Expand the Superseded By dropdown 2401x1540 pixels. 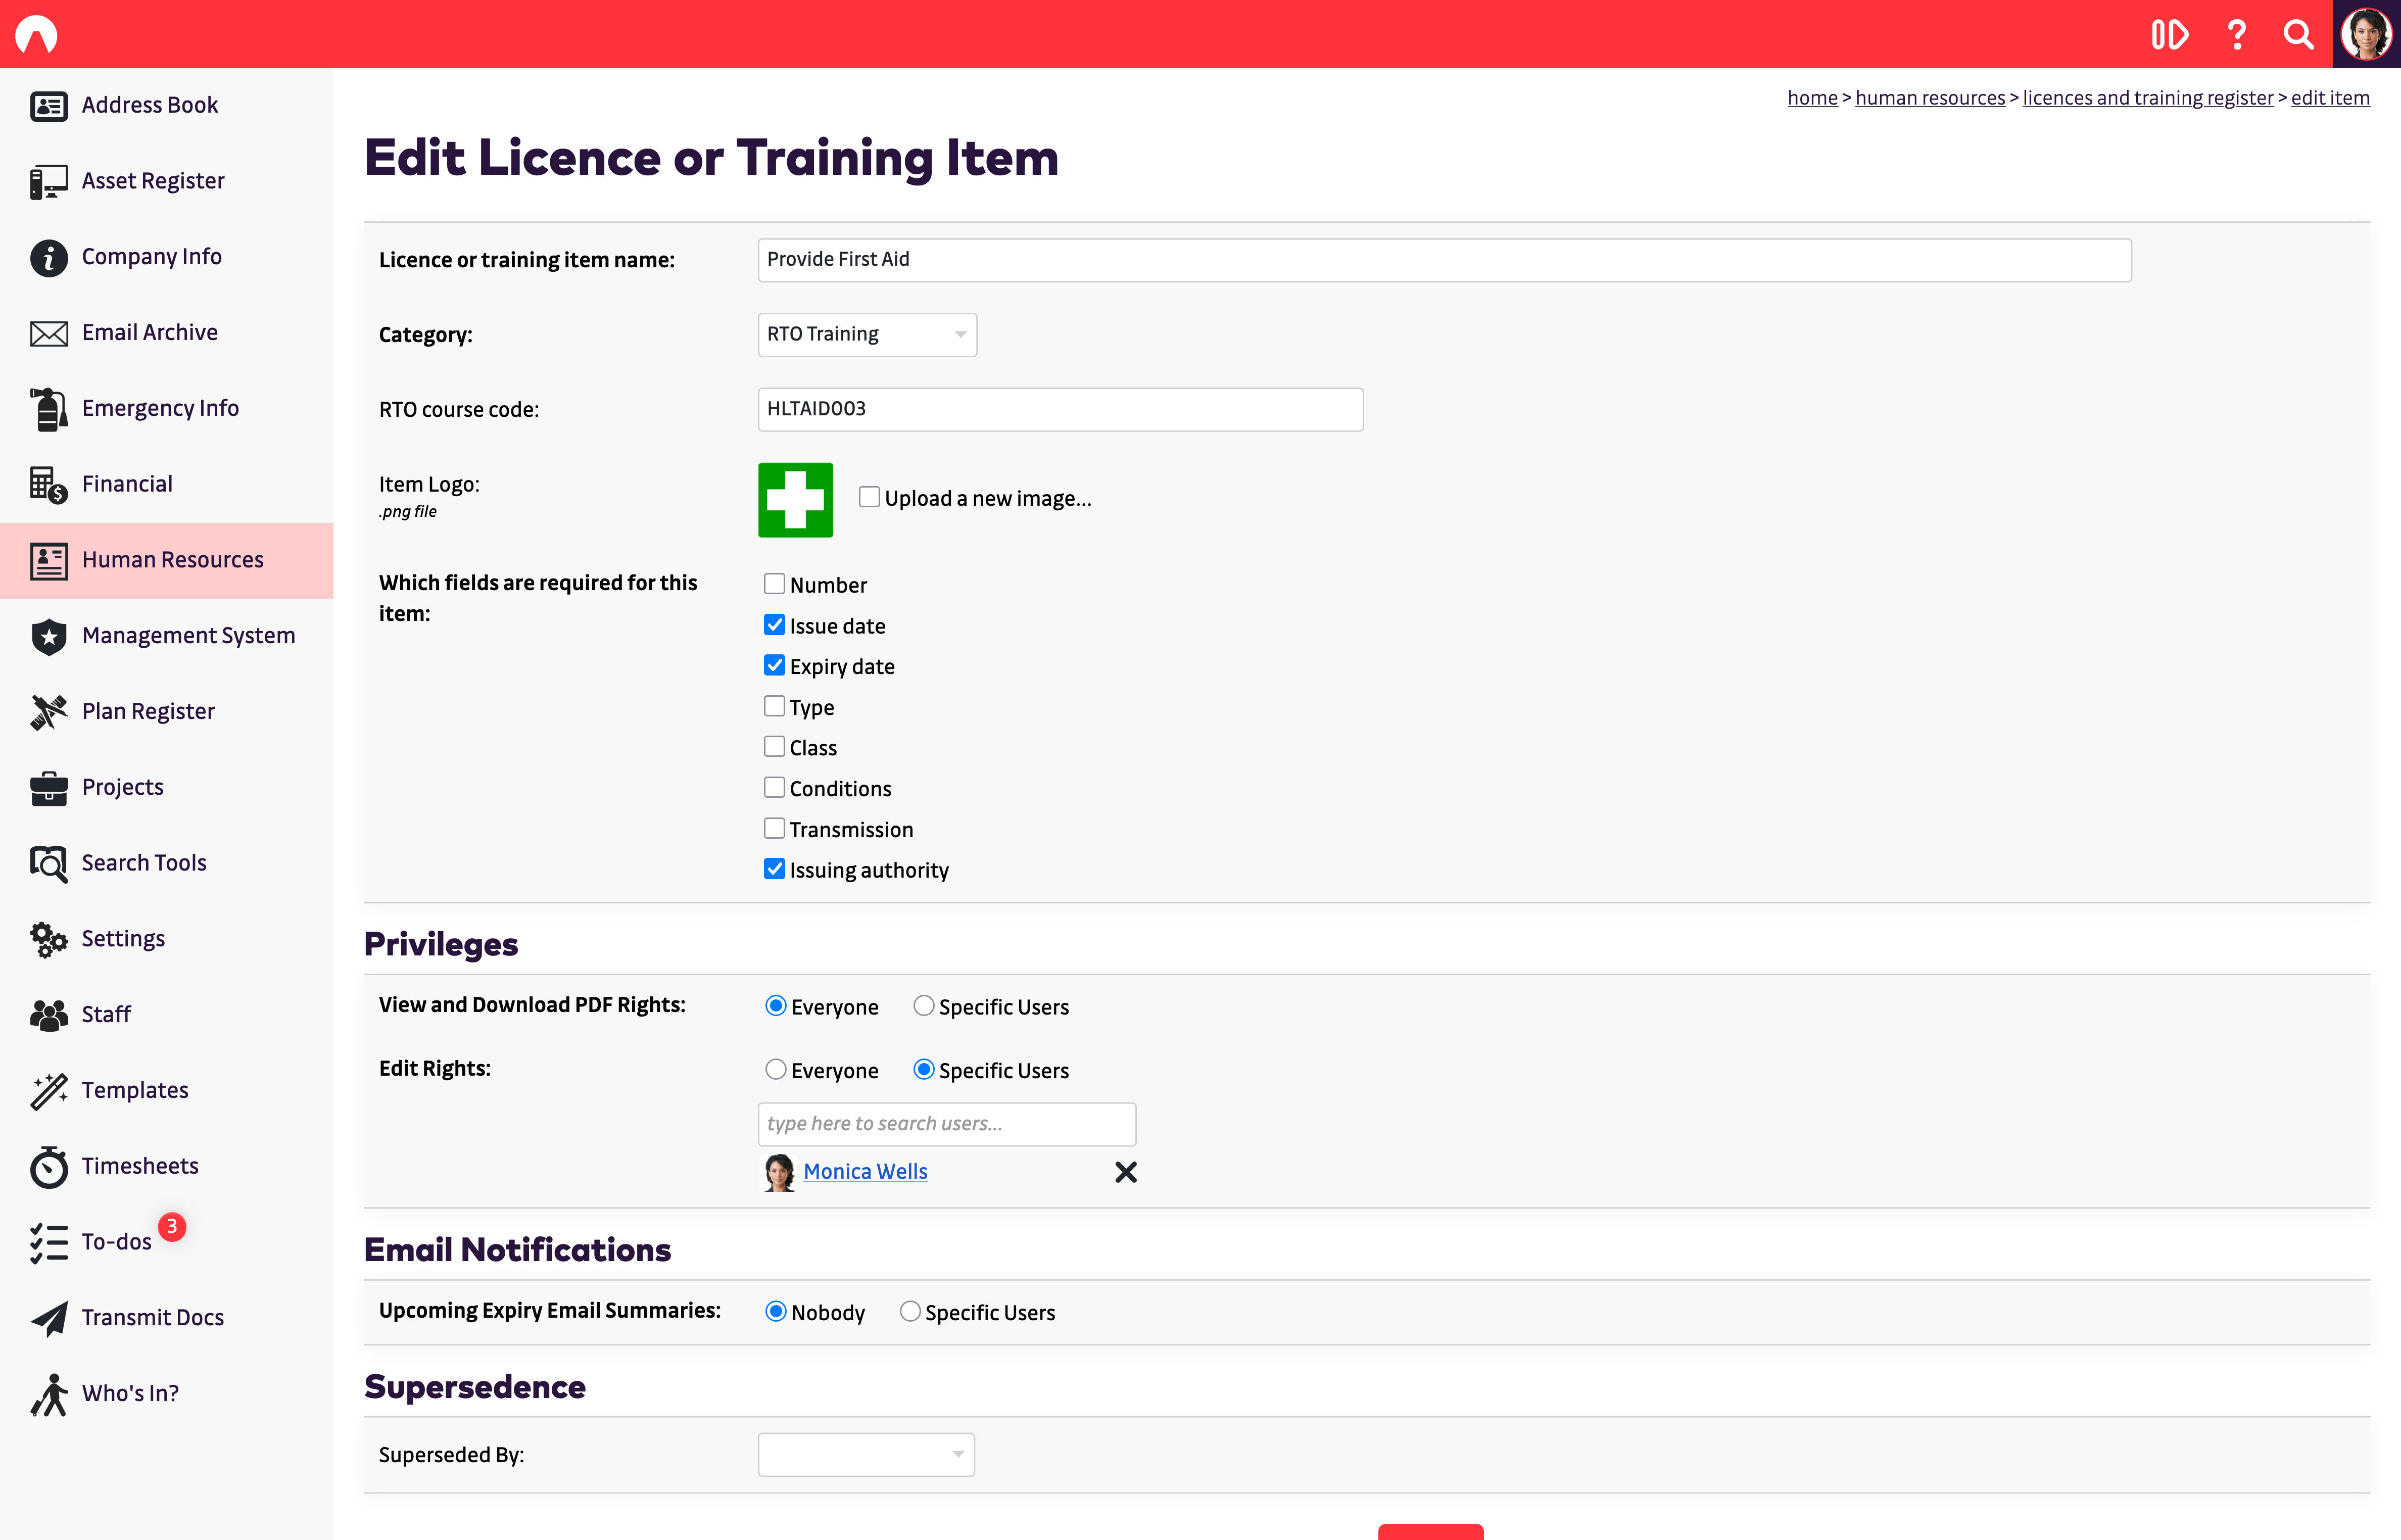pos(865,1455)
